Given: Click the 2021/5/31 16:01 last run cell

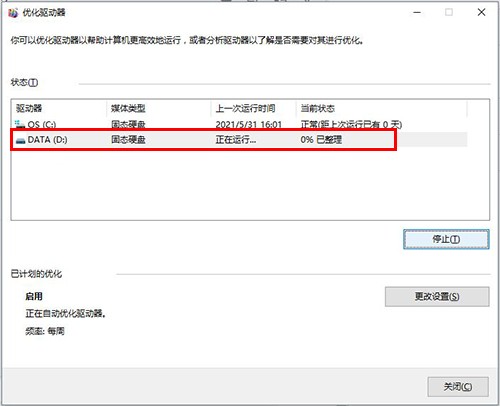Looking at the screenshot, I should coord(249,125).
